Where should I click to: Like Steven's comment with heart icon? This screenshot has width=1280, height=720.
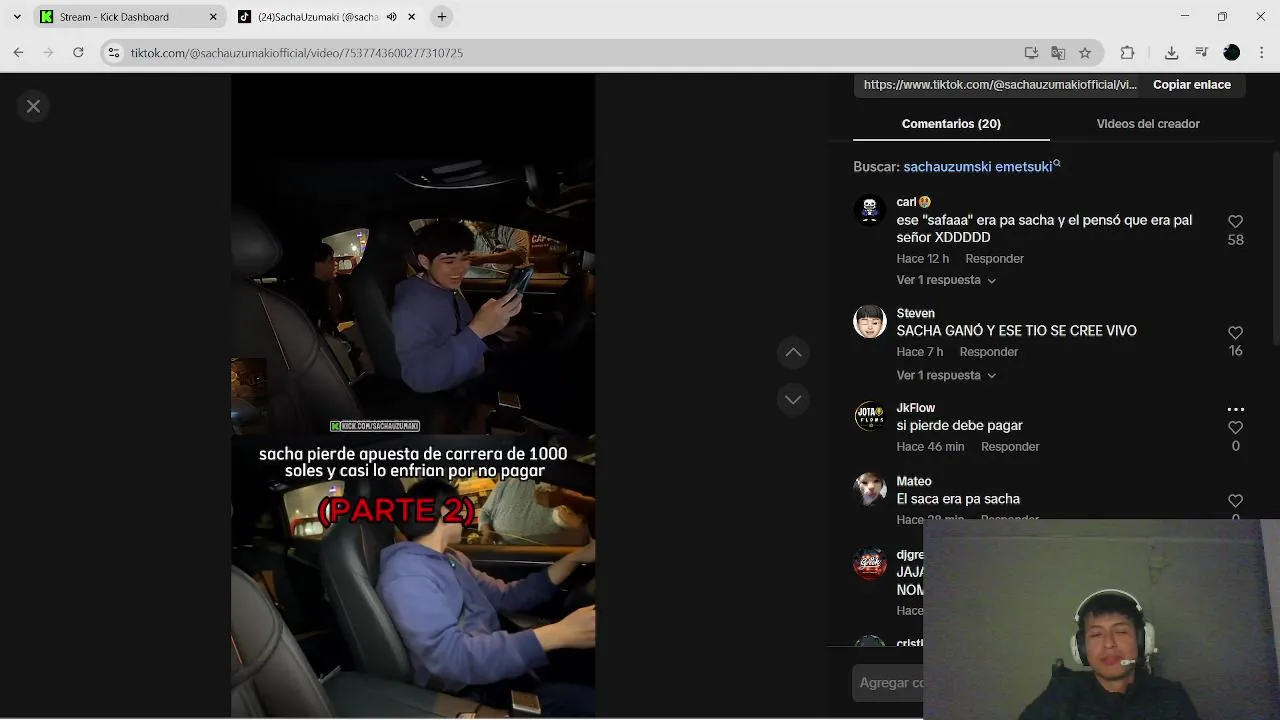coord(1235,333)
